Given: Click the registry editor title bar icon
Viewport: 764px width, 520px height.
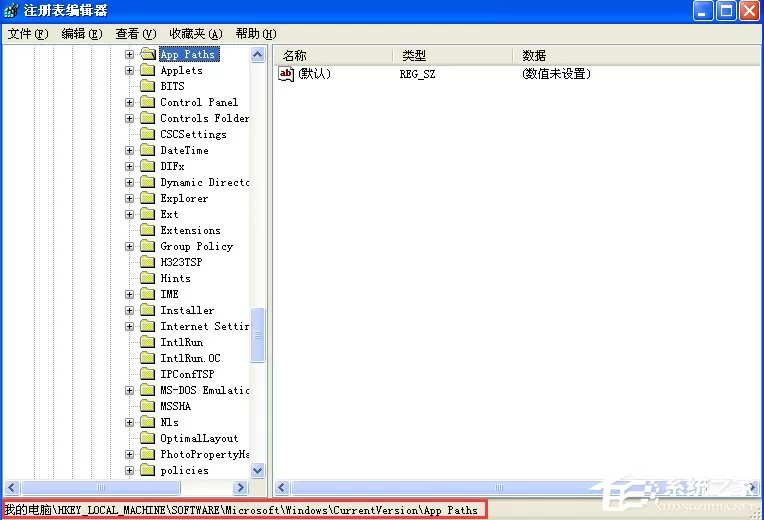Looking at the screenshot, I should click(11, 10).
